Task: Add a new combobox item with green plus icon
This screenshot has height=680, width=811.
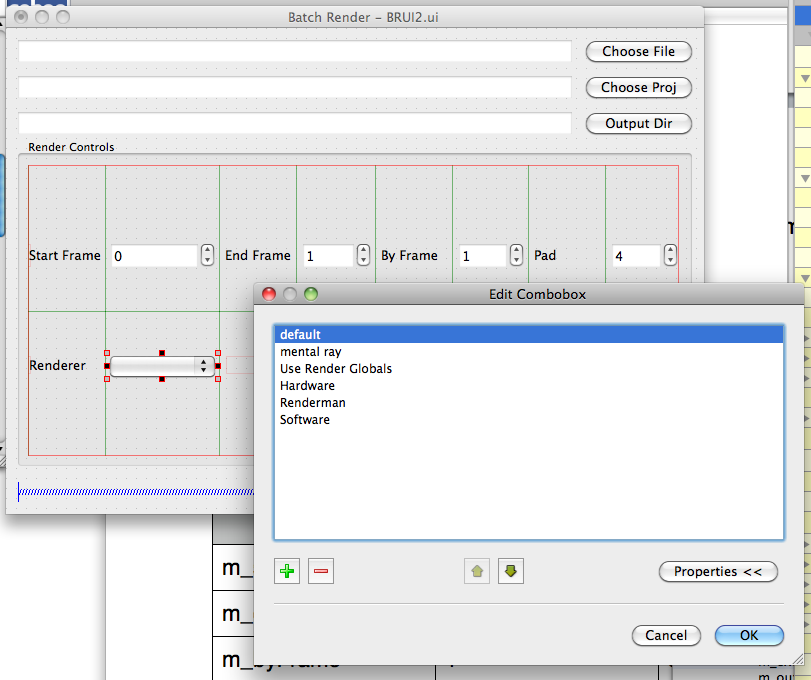Action: pyautogui.click(x=287, y=570)
